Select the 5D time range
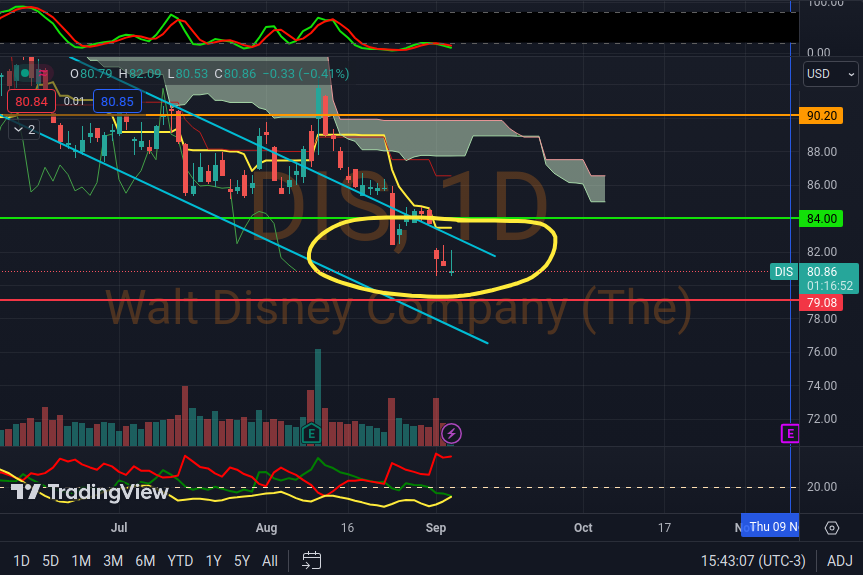The width and height of the screenshot is (863, 575). point(51,561)
